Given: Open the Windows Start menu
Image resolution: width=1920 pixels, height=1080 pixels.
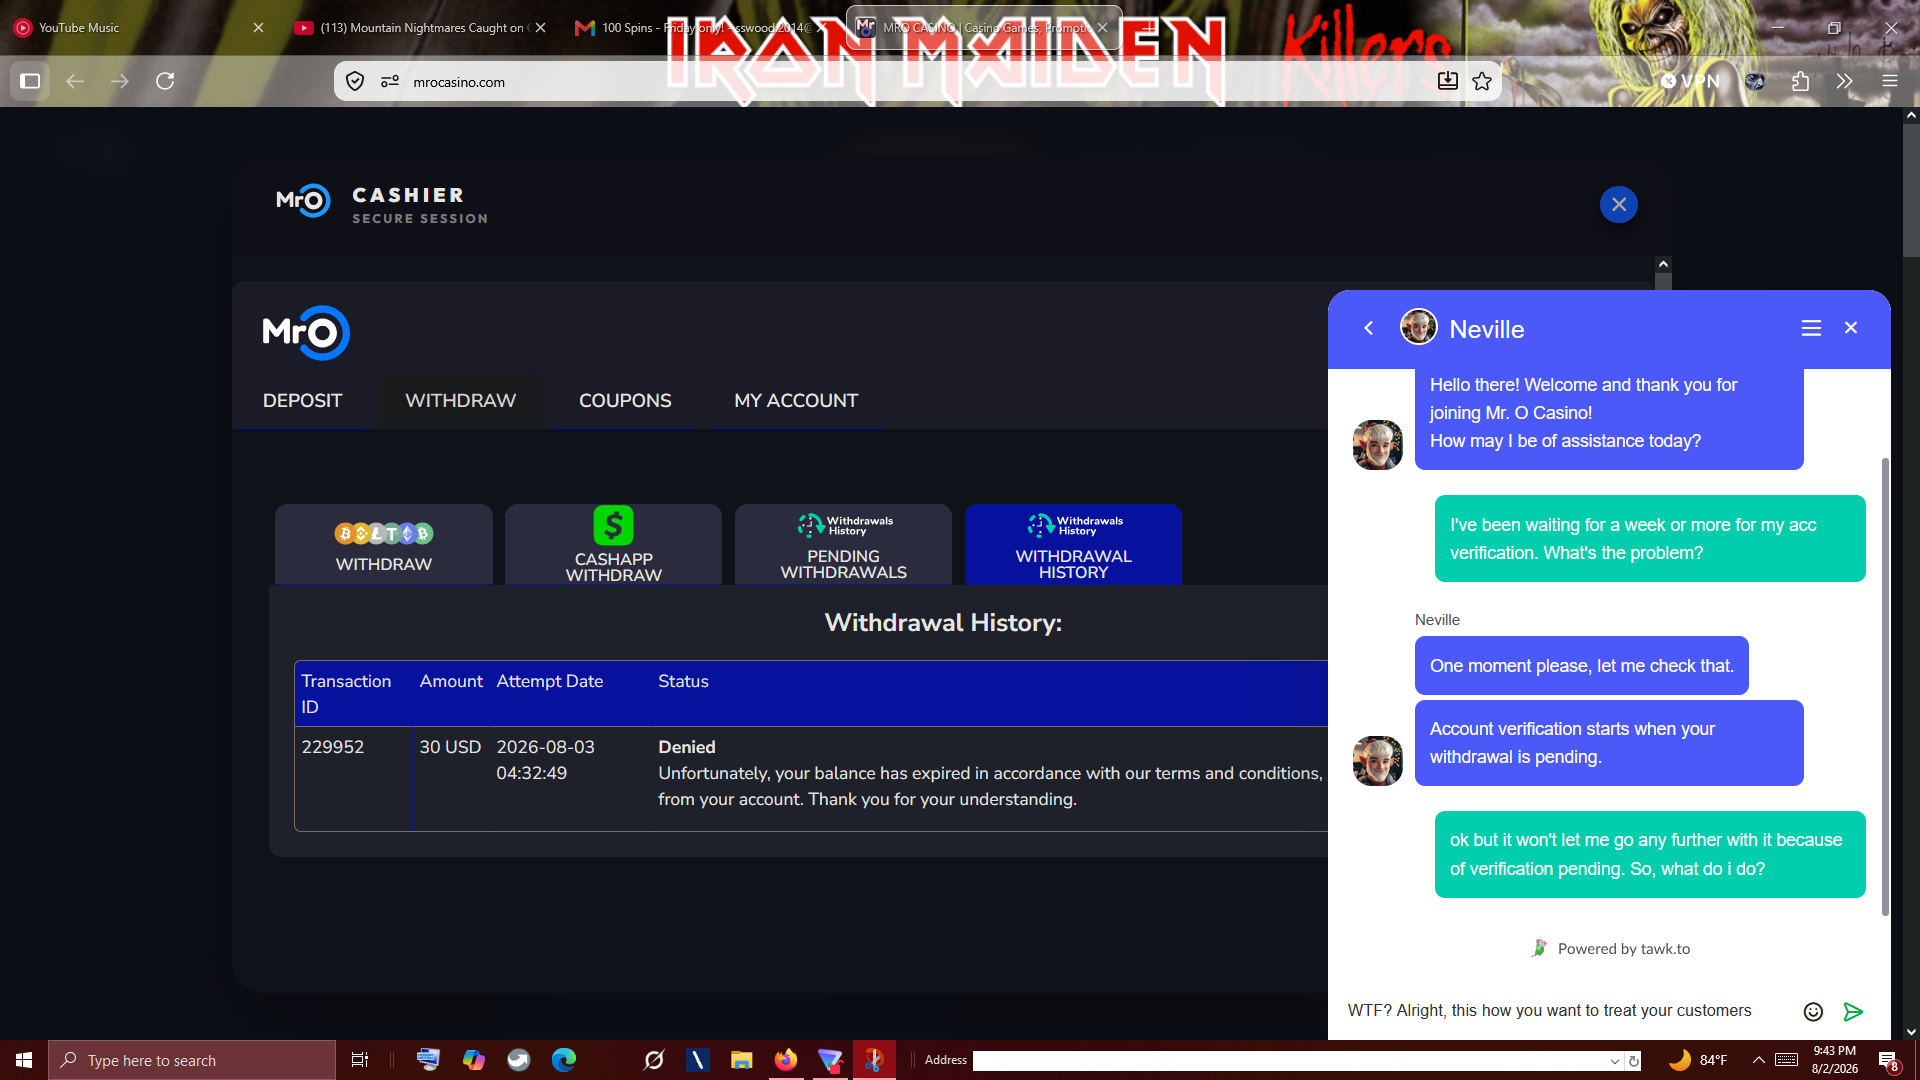Looking at the screenshot, I should (x=24, y=1060).
